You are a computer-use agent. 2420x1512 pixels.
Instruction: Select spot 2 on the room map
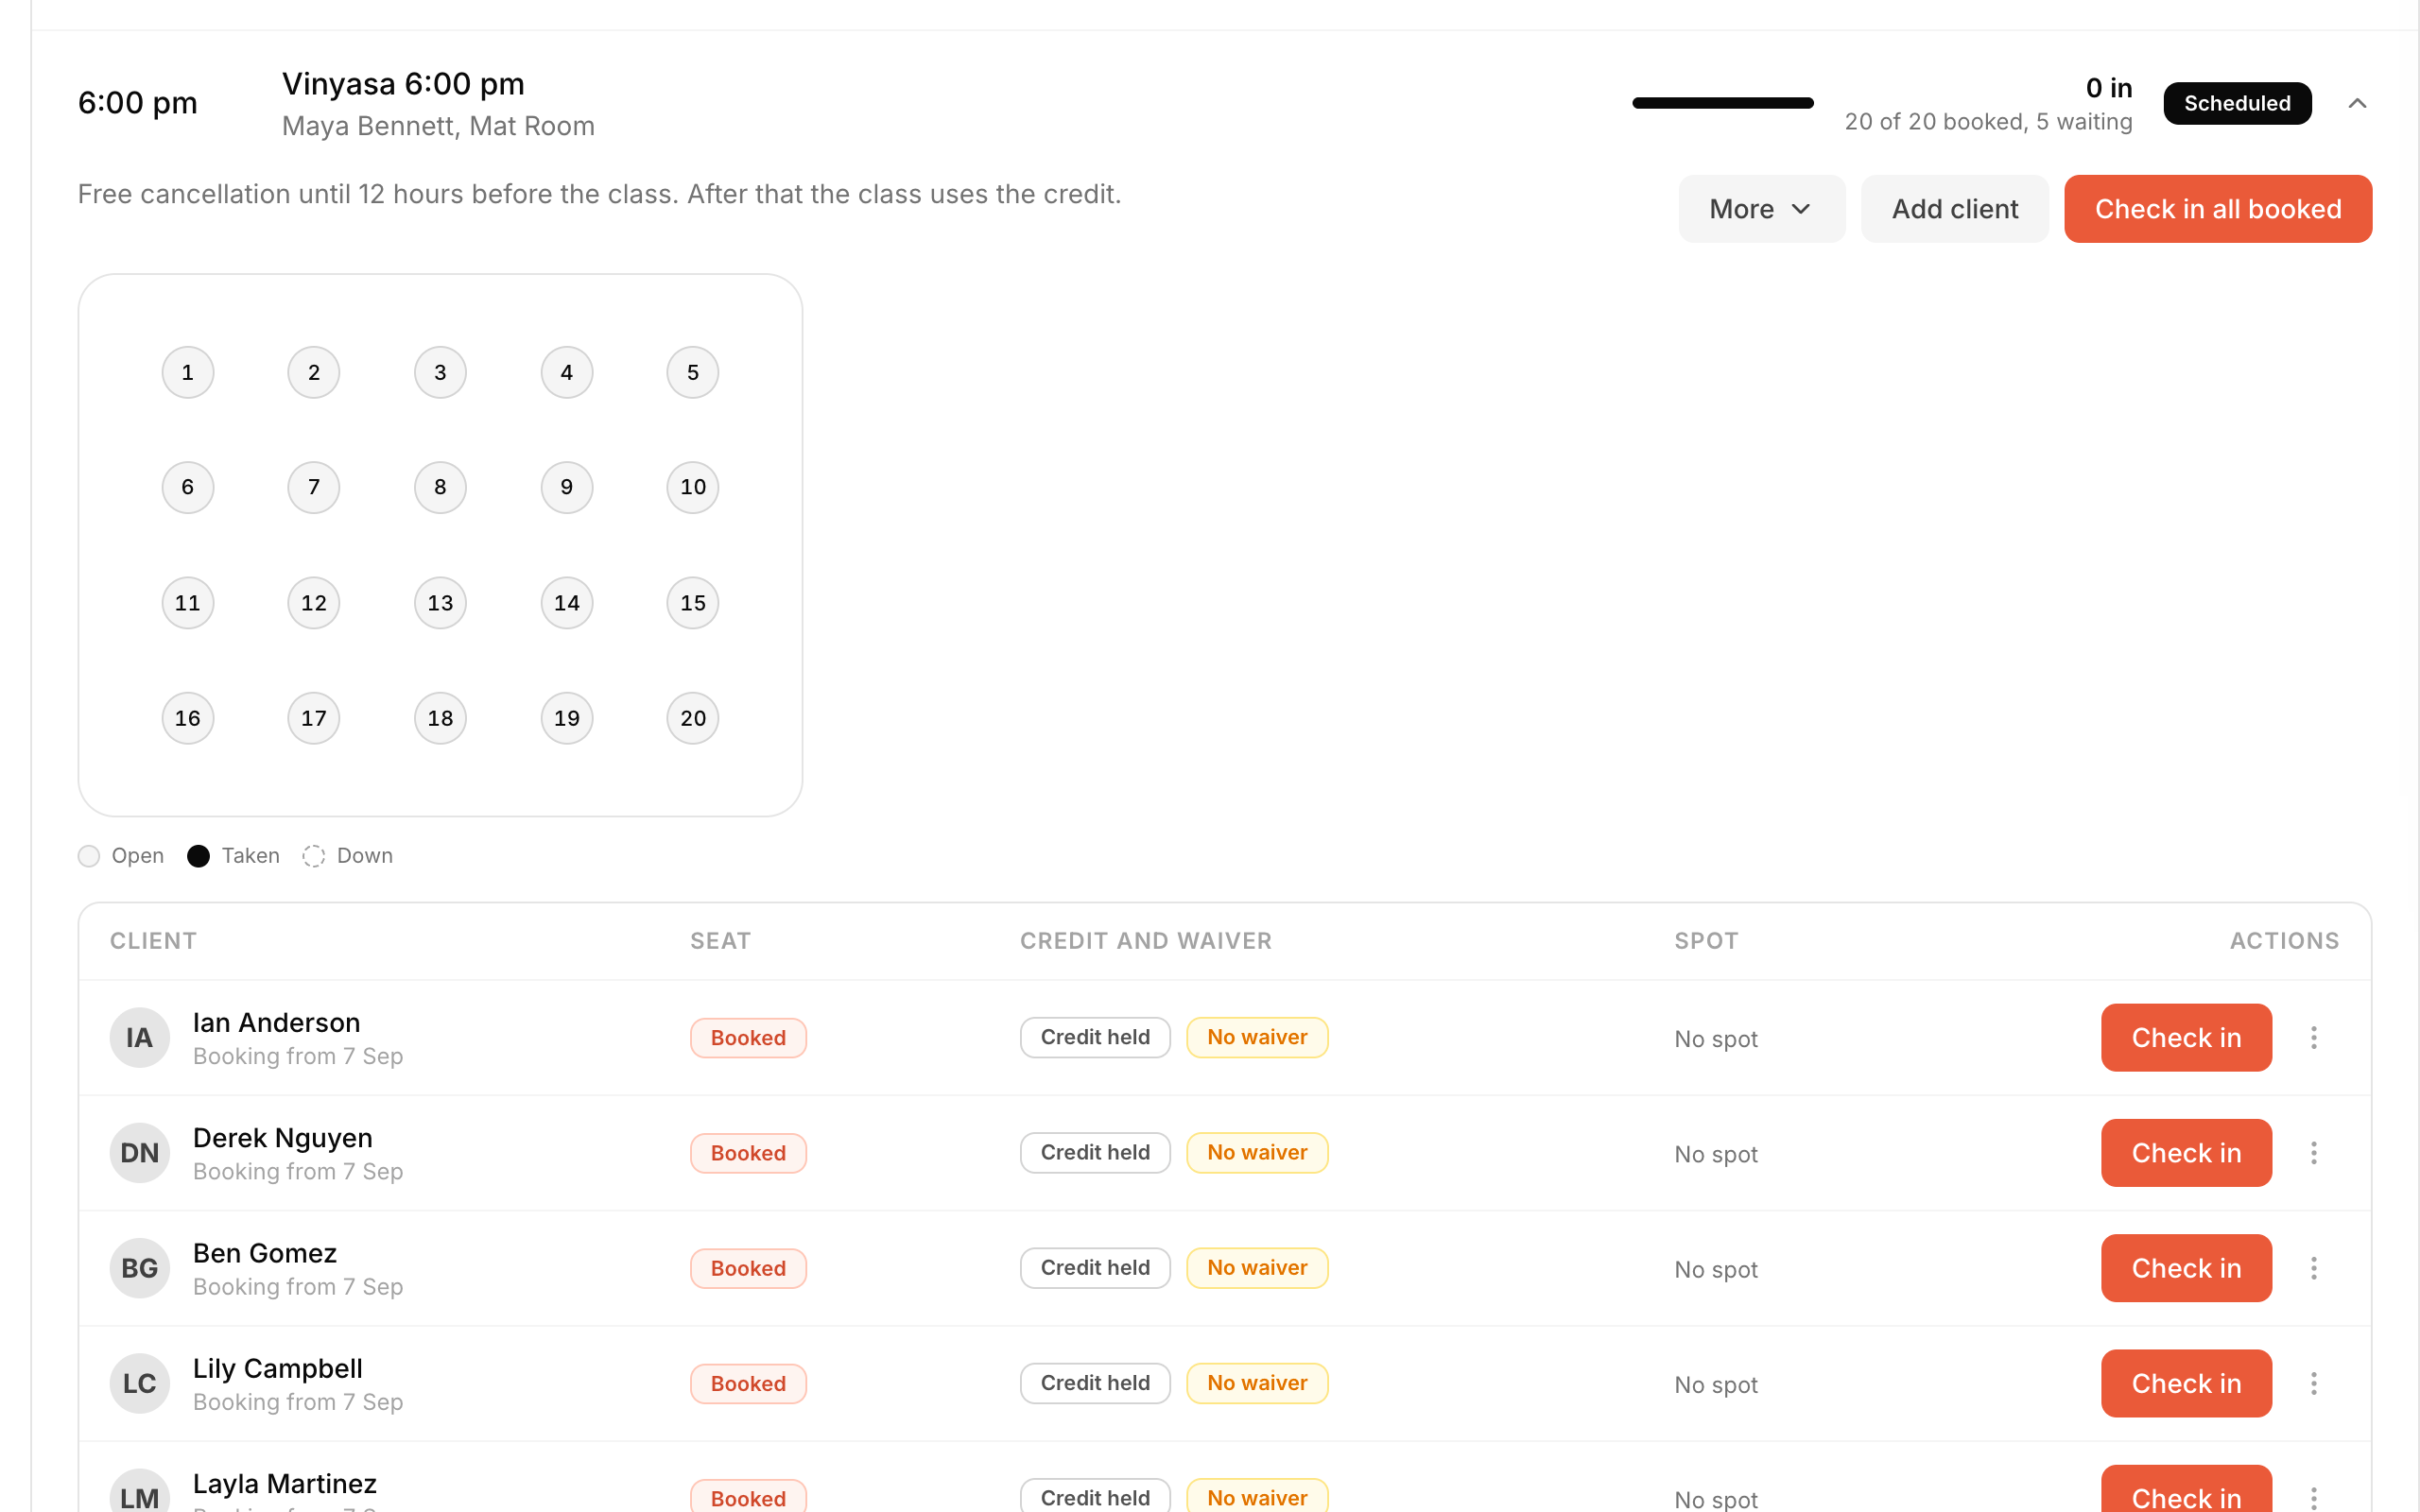coord(314,373)
